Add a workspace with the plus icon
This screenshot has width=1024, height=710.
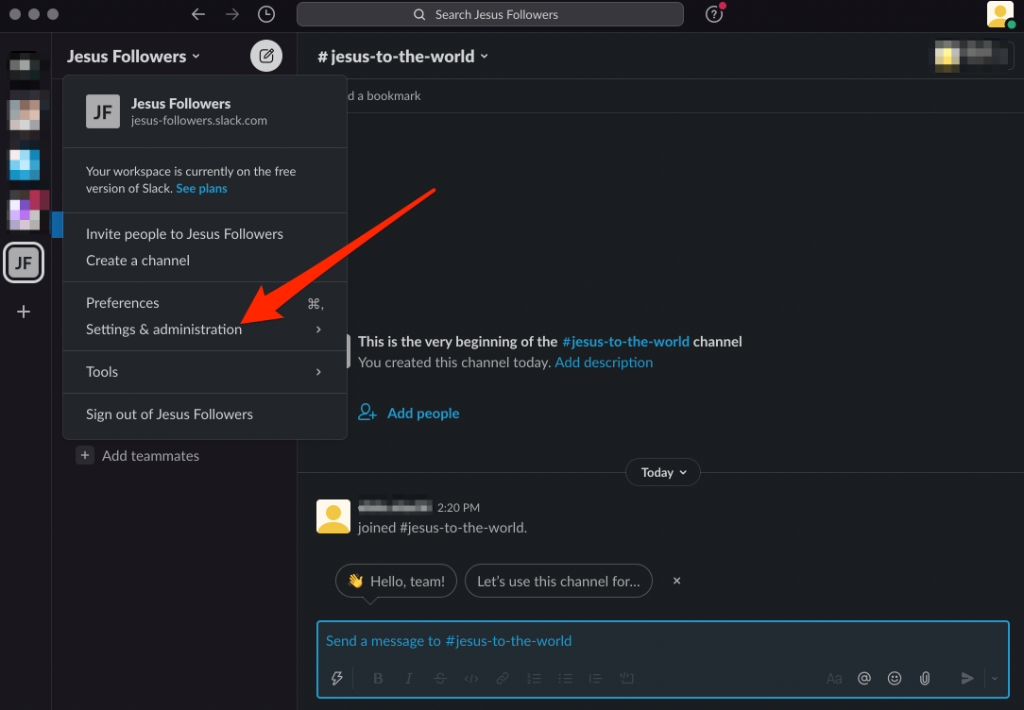(x=24, y=312)
